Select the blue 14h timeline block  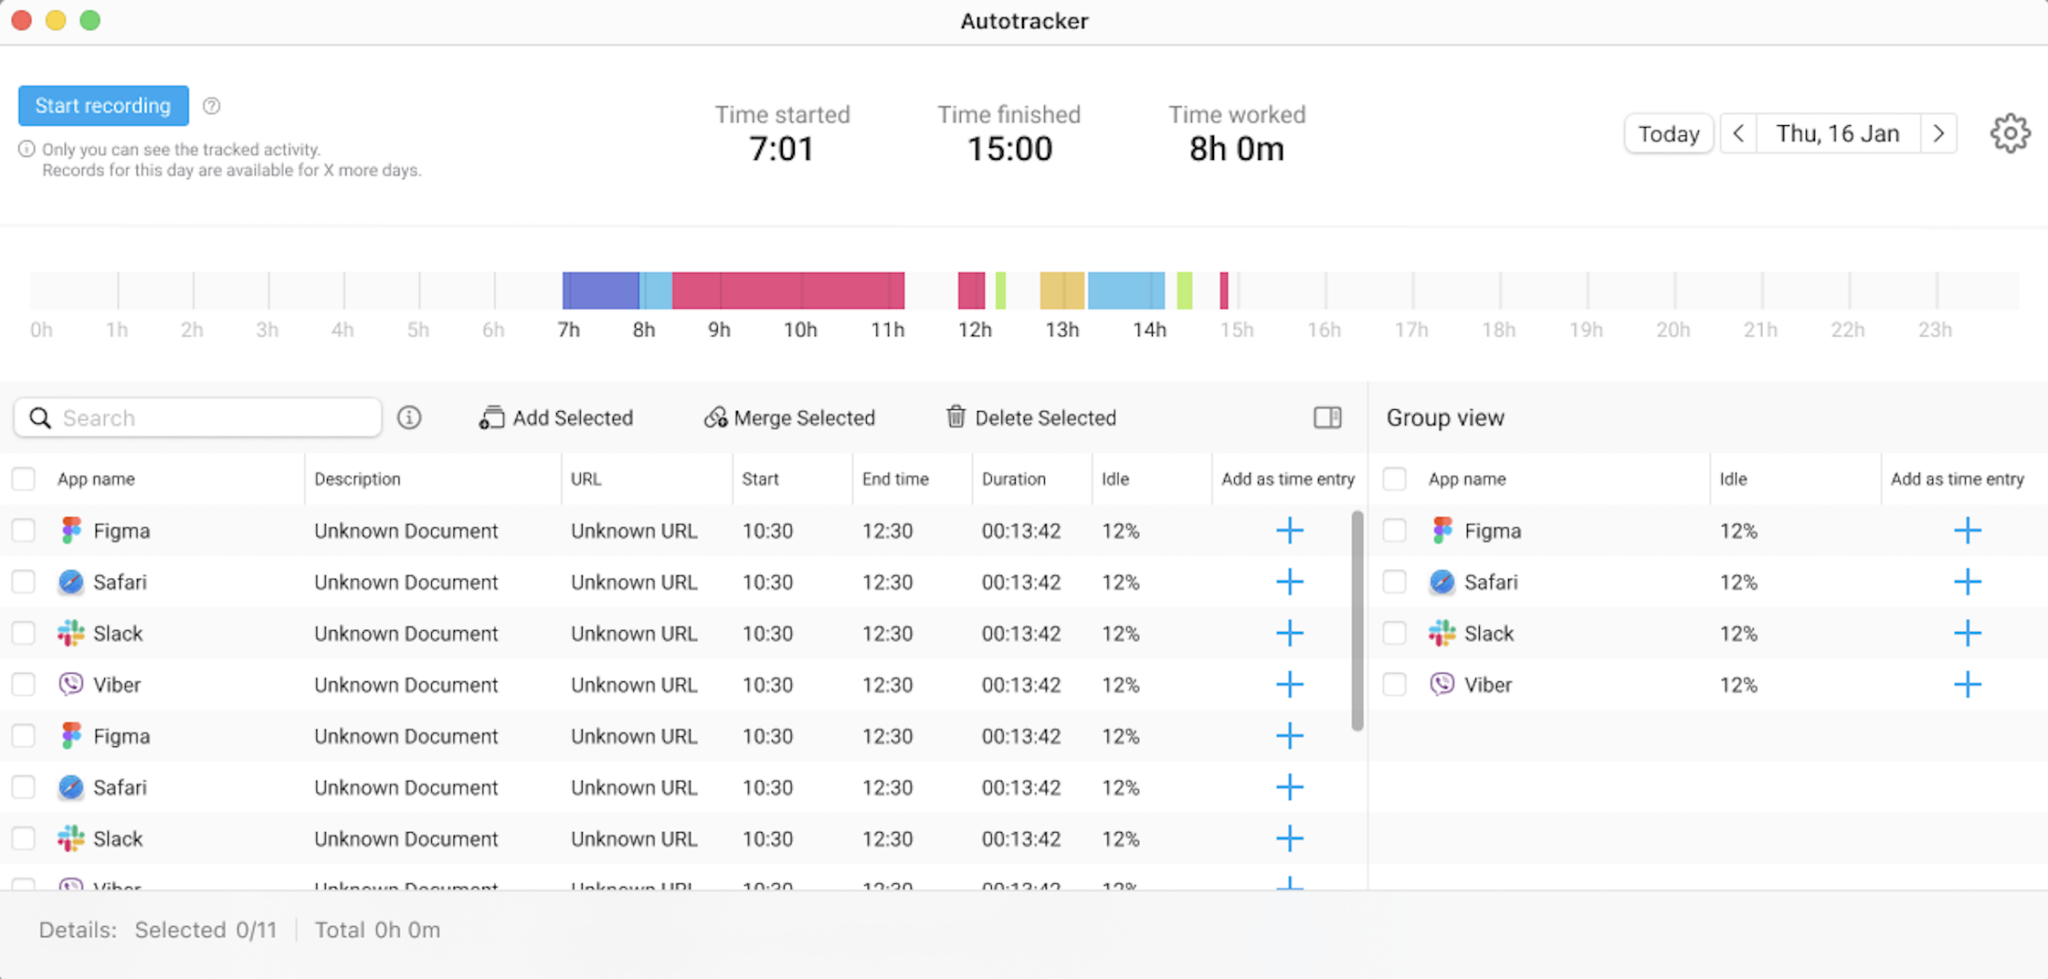[x=1126, y=290]
